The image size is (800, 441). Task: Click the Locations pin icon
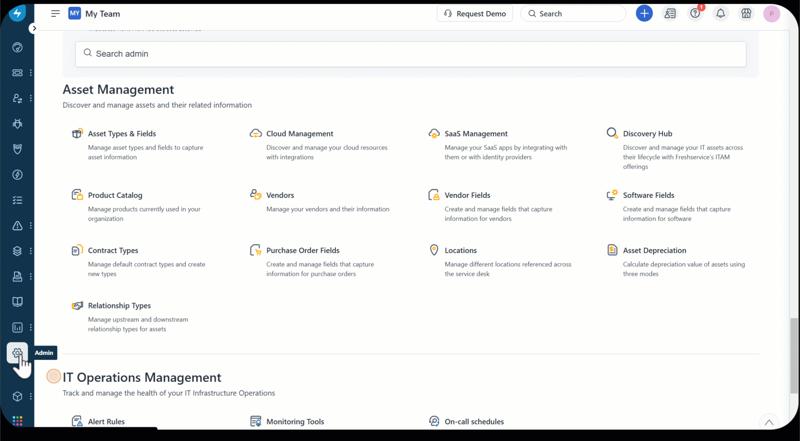click(x=434, y=250)
